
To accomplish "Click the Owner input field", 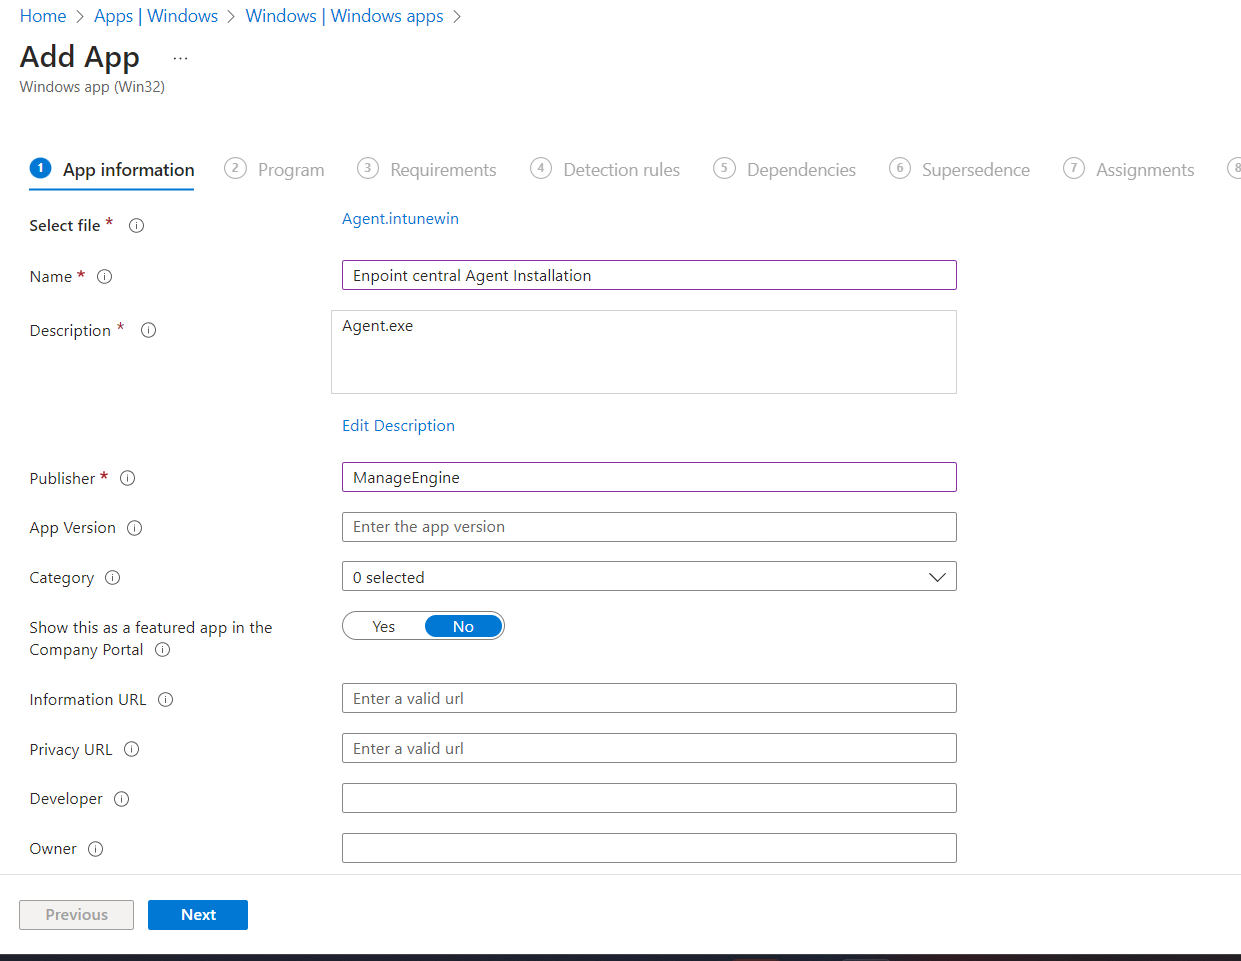I will tap(649, 848).
